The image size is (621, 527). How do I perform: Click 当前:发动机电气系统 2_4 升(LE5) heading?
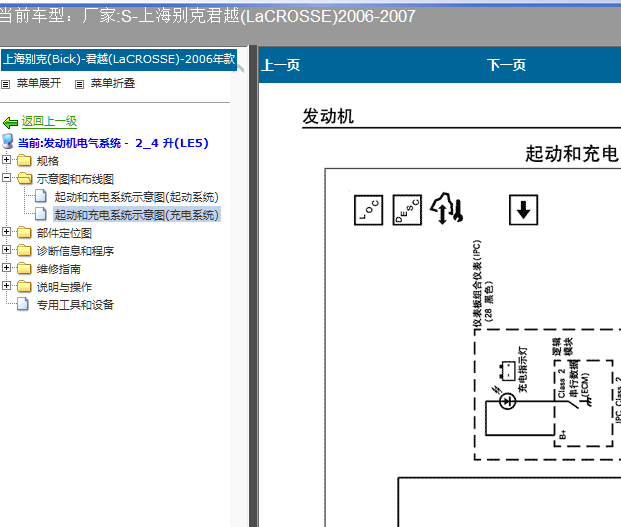click(x=113, y=143)
